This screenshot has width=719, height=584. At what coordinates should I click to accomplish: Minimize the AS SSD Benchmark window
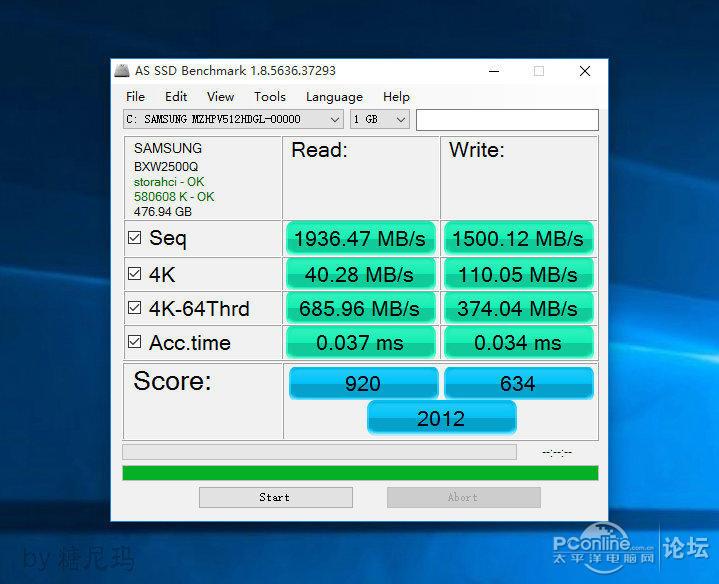pyautogui.click(x=494, y=71)
